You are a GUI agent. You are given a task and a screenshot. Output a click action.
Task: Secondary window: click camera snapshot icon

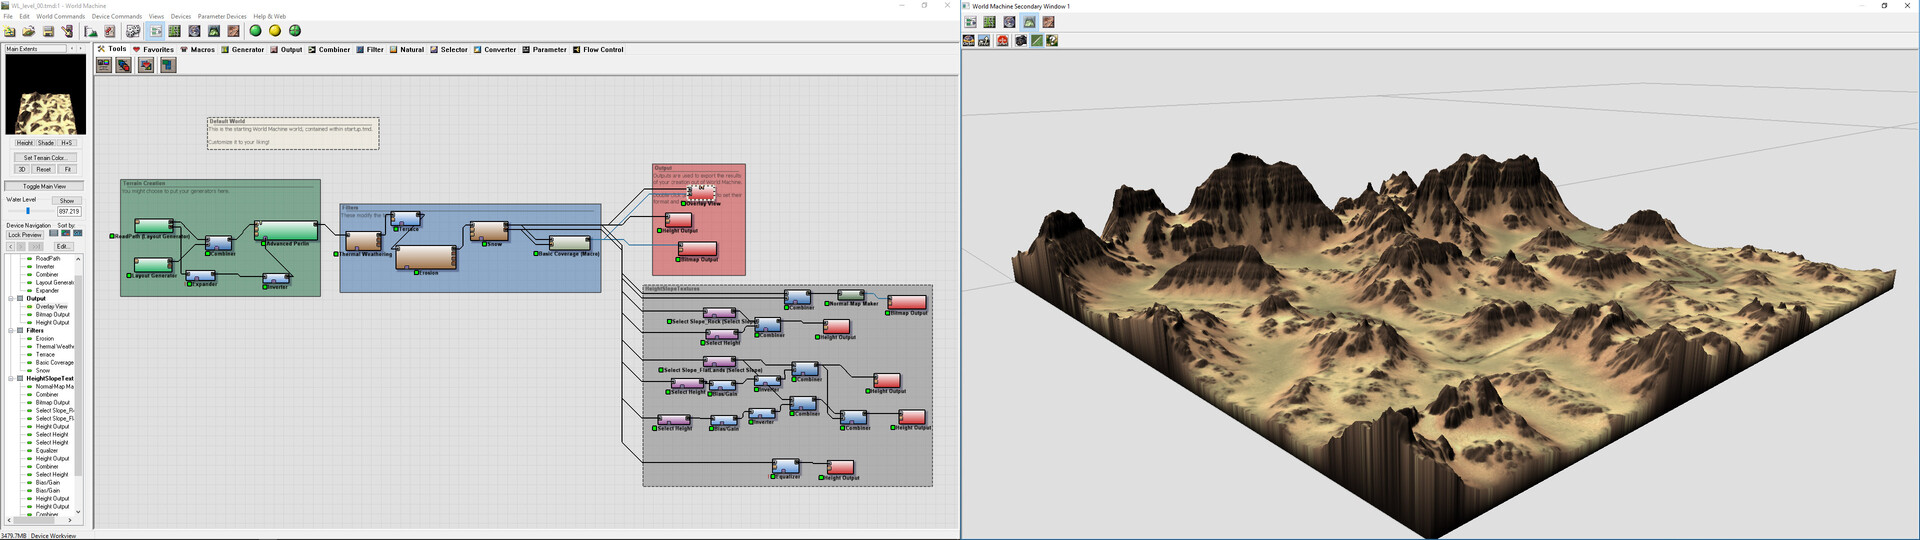pyautogui.click(x=1020, y=41)
